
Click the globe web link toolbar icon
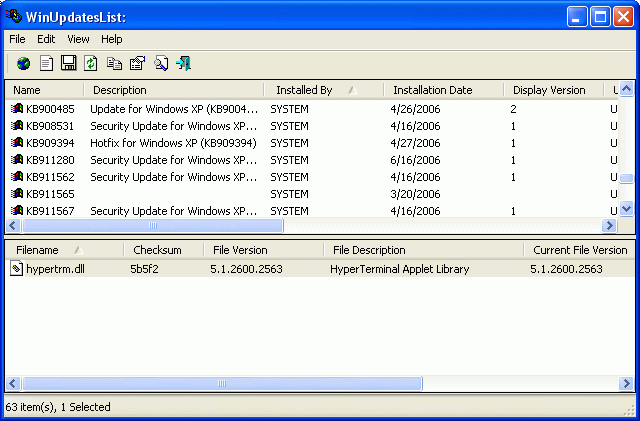pyautogui.click(x=23, y=63)
